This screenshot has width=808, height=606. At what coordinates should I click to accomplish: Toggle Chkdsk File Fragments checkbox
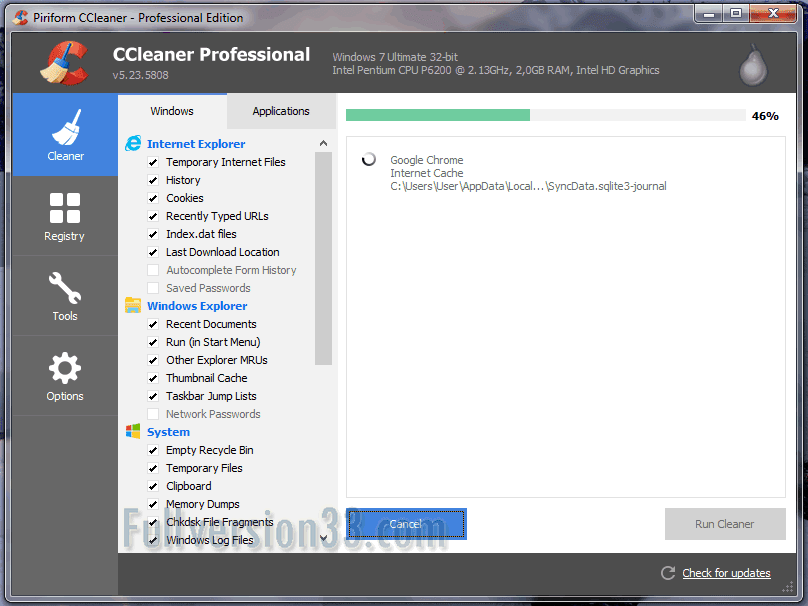[153, 522]
